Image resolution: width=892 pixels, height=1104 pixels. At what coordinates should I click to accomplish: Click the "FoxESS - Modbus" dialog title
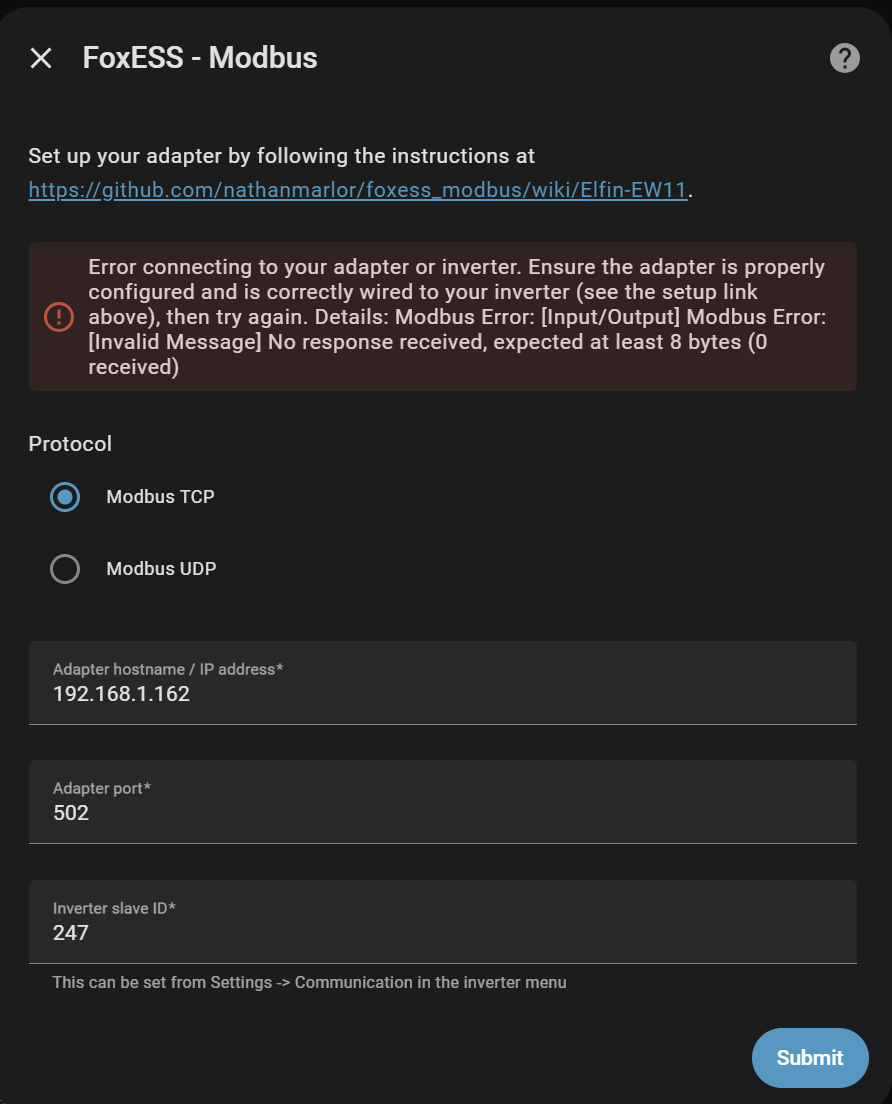click(x=200, y=58)
